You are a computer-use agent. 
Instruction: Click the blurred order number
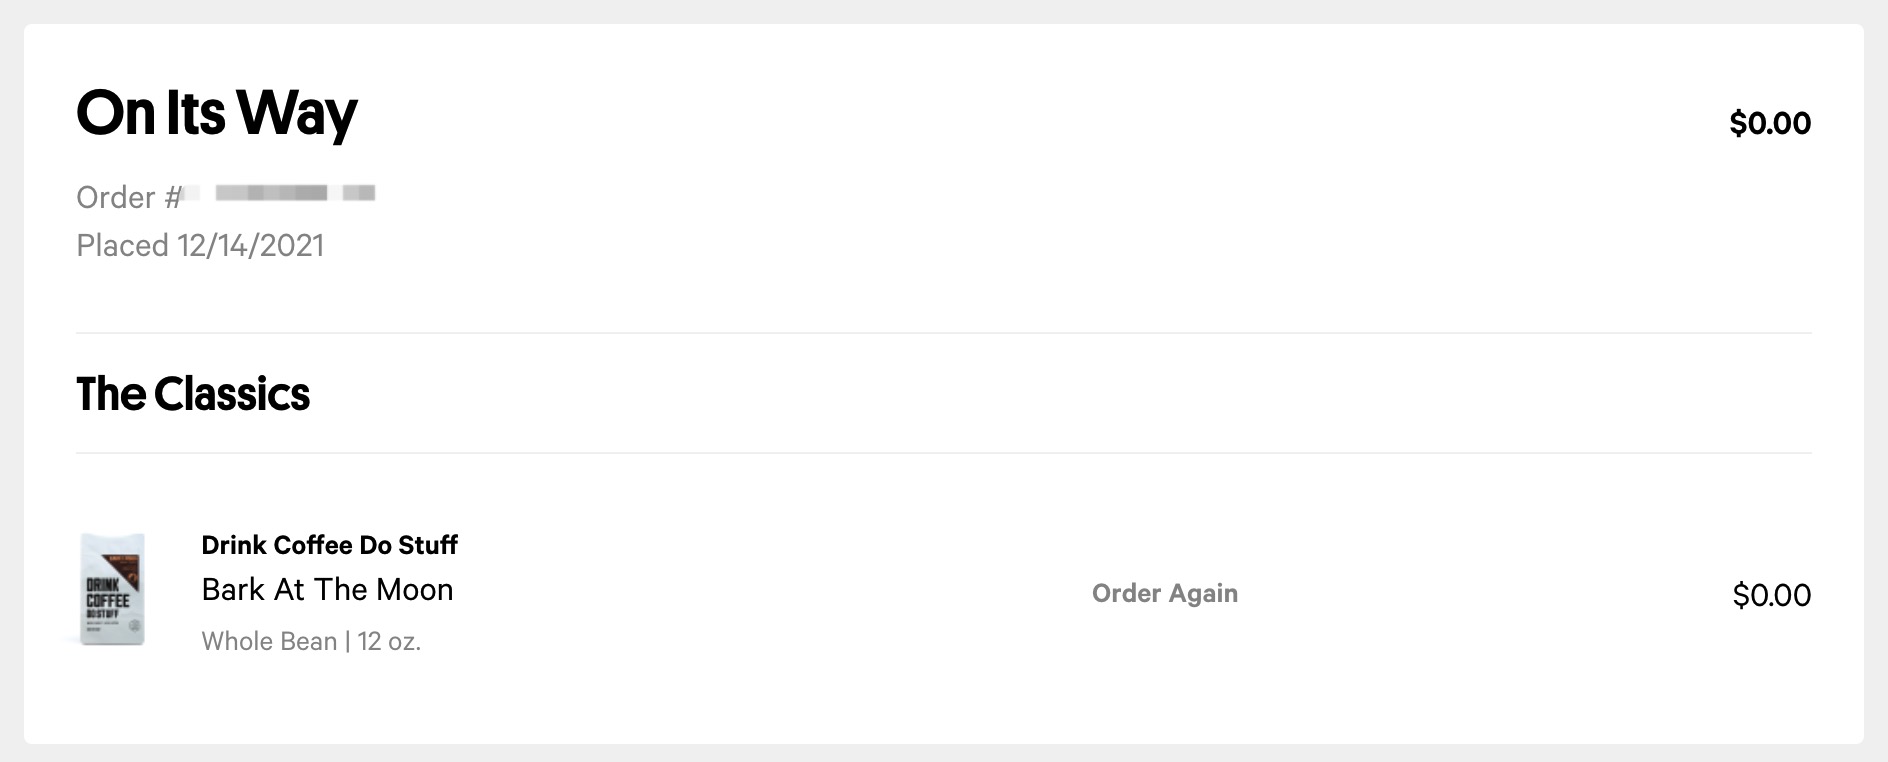290,192
